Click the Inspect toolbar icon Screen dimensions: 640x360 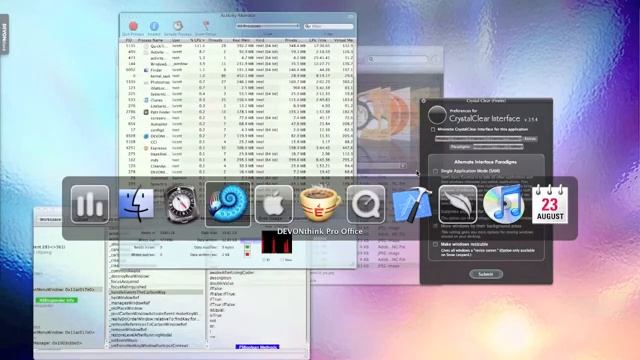coord(154,27)
